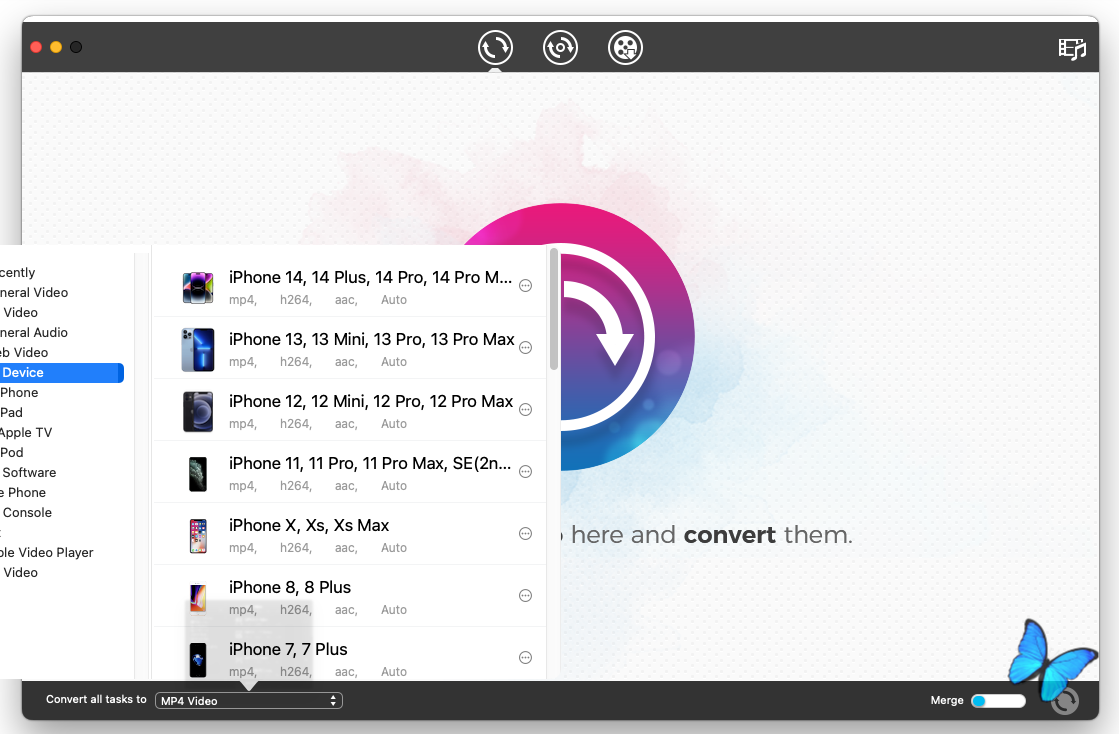Open options for iPhone 7, 7 Plus preset
This screenshot has width=1119, height=734.
coord(525,658)
